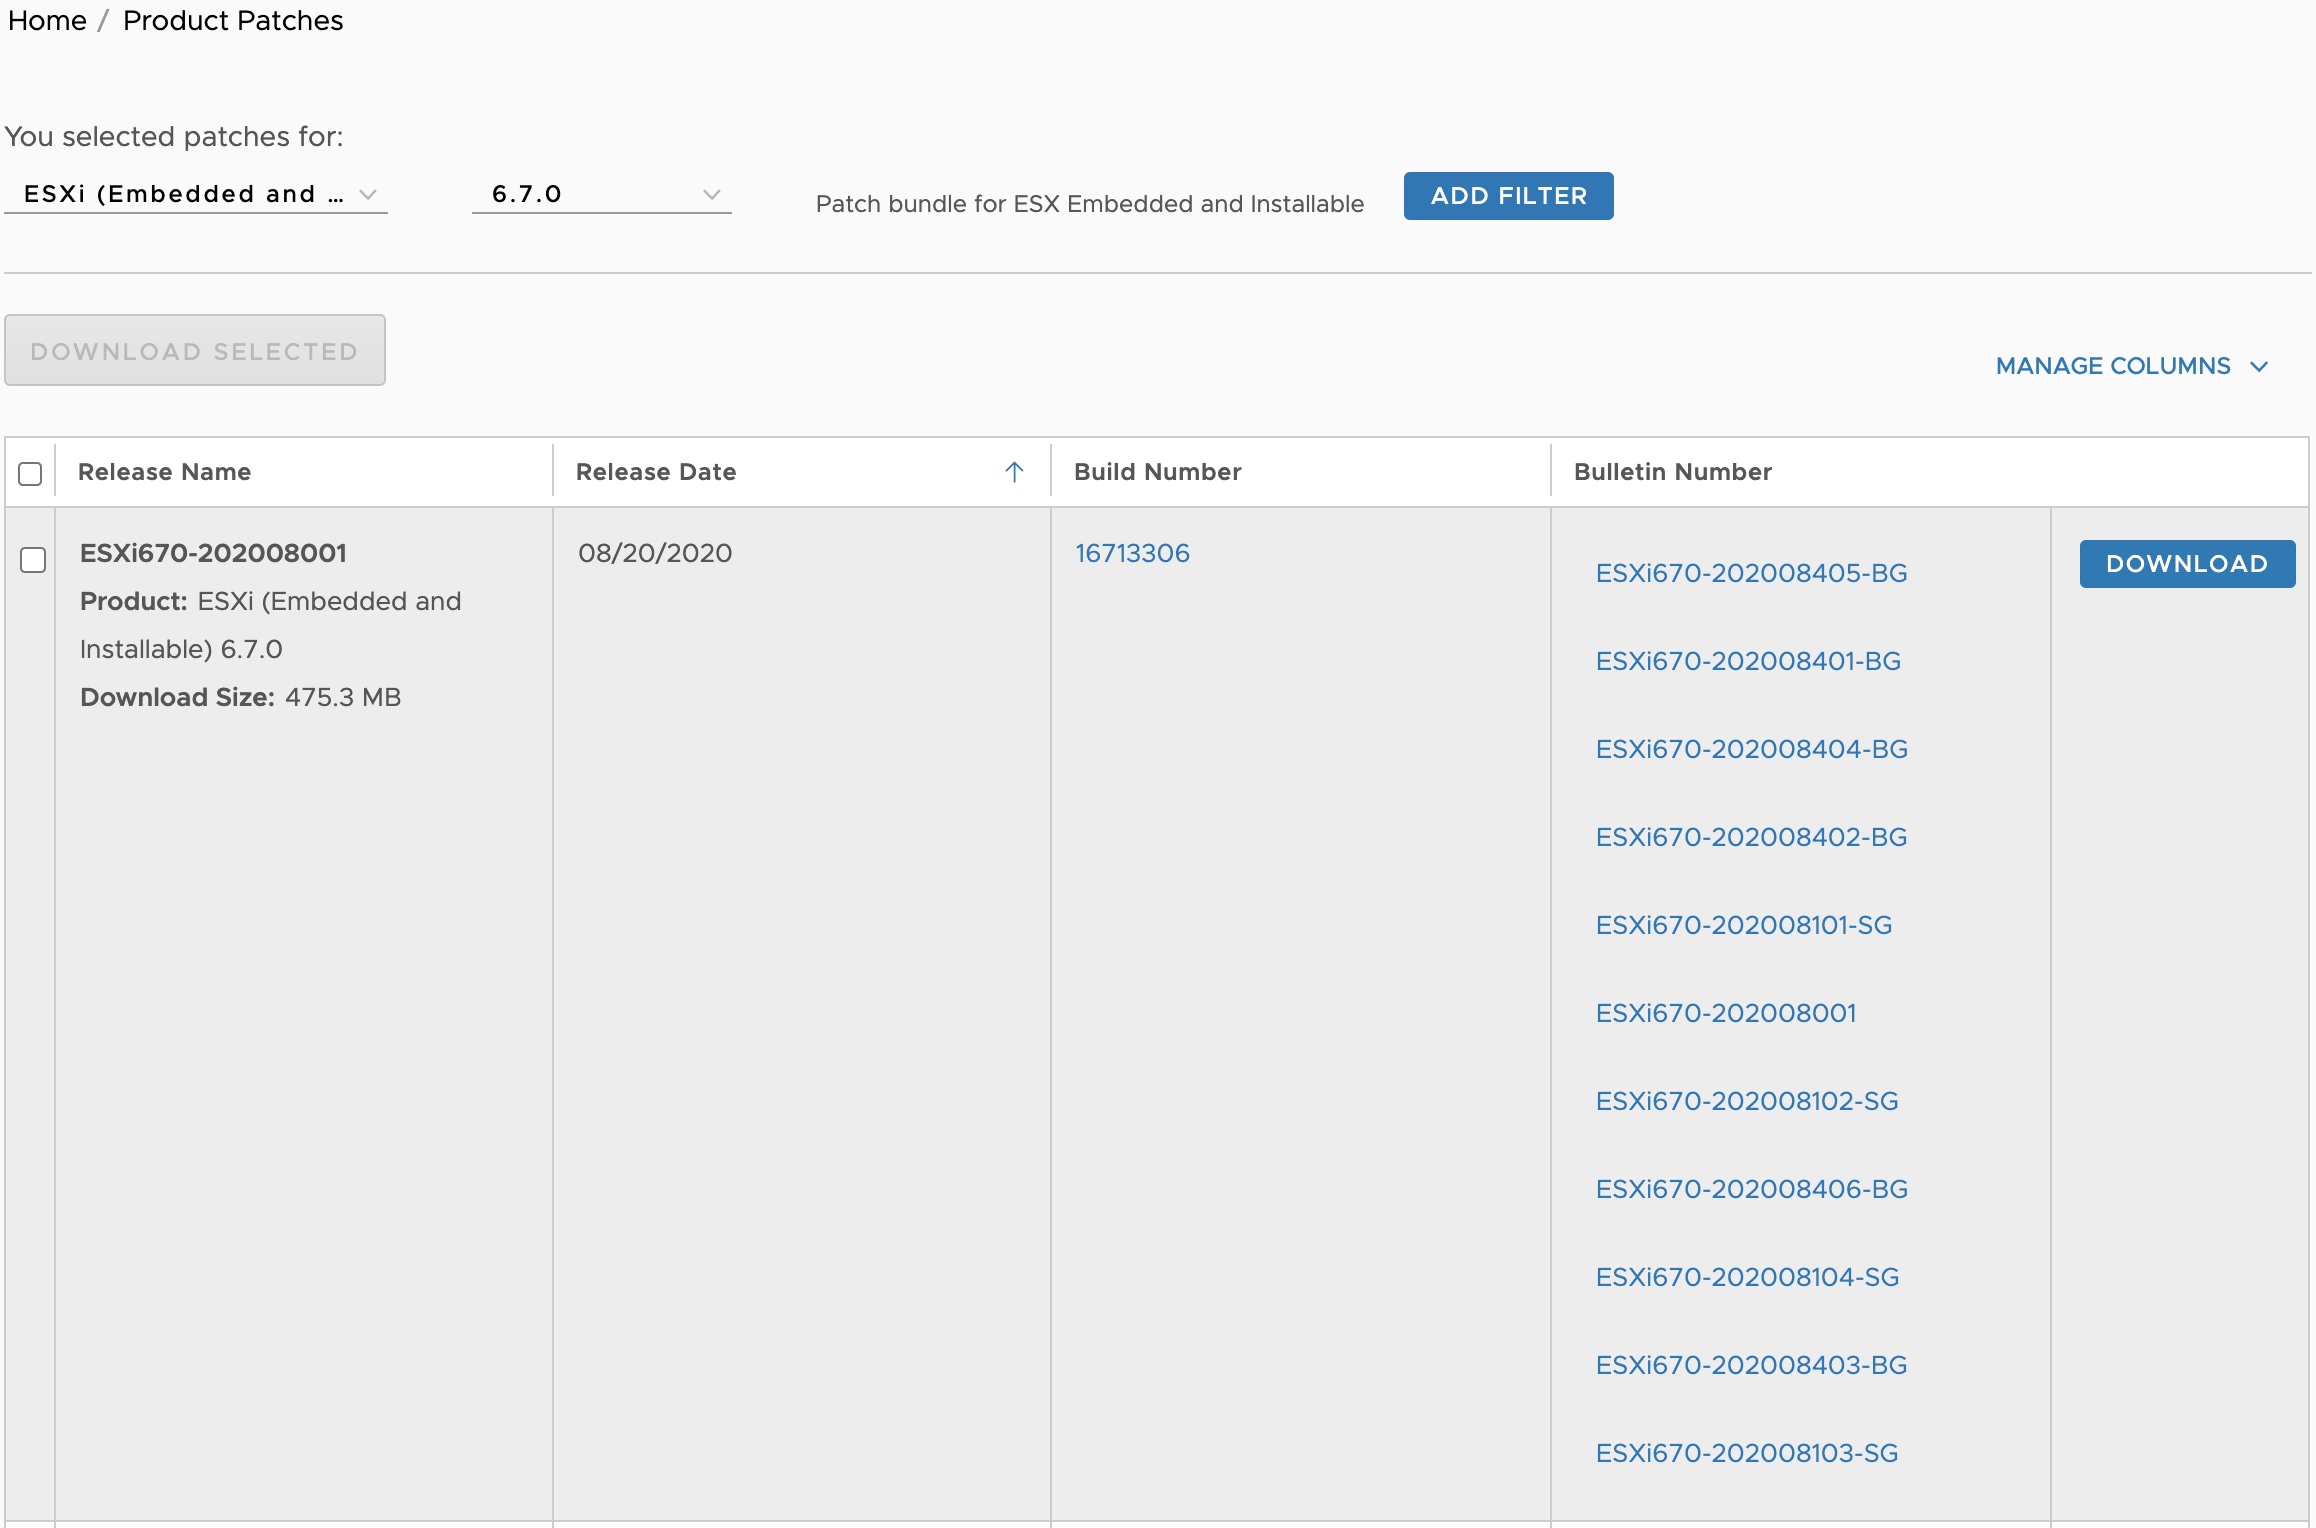Click the blue DOWNLOAD button

pos(2186,564)
